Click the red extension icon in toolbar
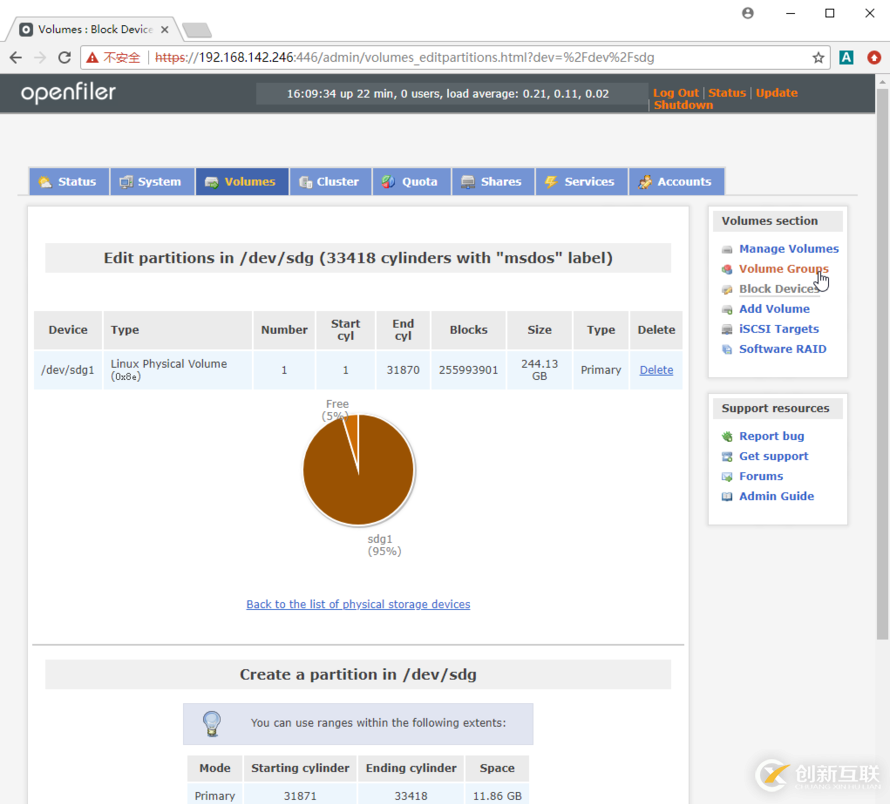Viewport: 890px width, 804px height. click(x=874, y=58)
